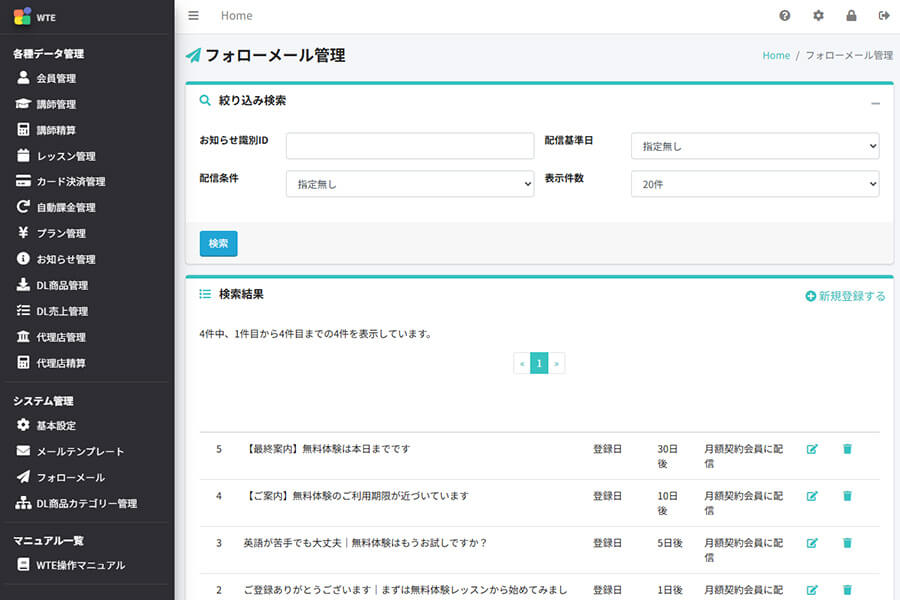
Task: Delete the 英語が苦手でも大丈夫 row
Action: 847,543
